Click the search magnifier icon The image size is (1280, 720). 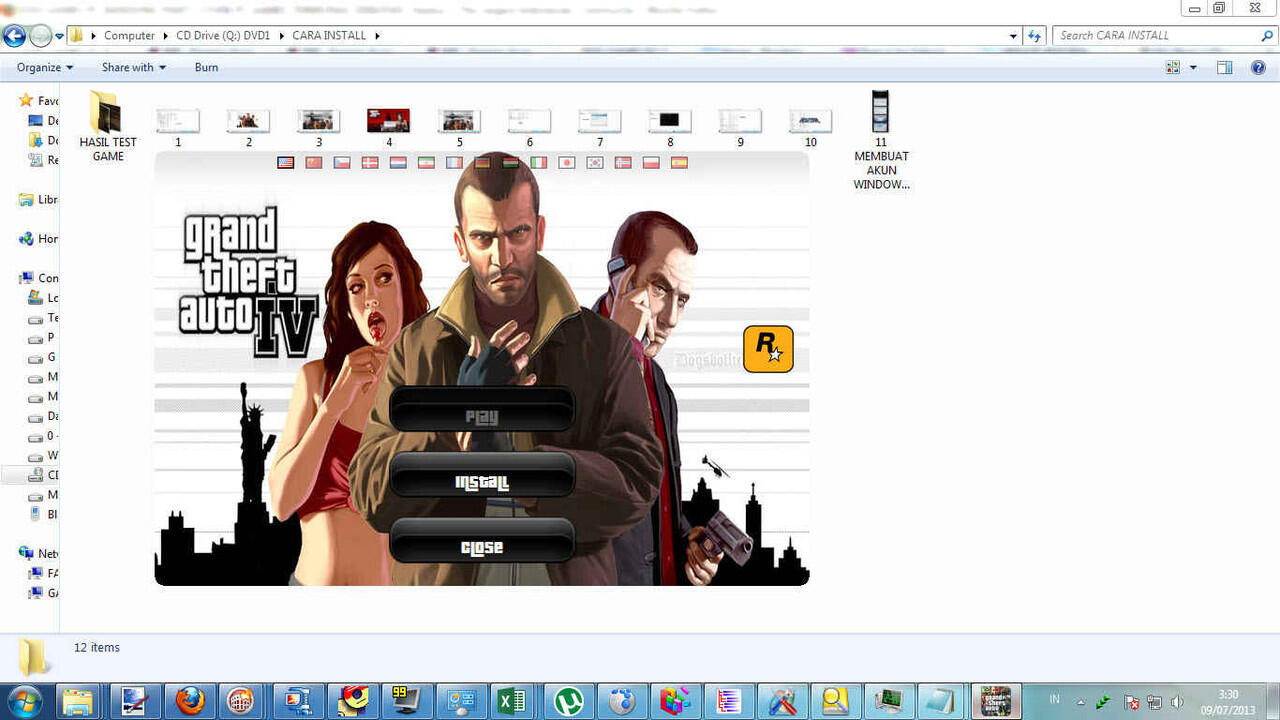click(x=1267, y=35)
